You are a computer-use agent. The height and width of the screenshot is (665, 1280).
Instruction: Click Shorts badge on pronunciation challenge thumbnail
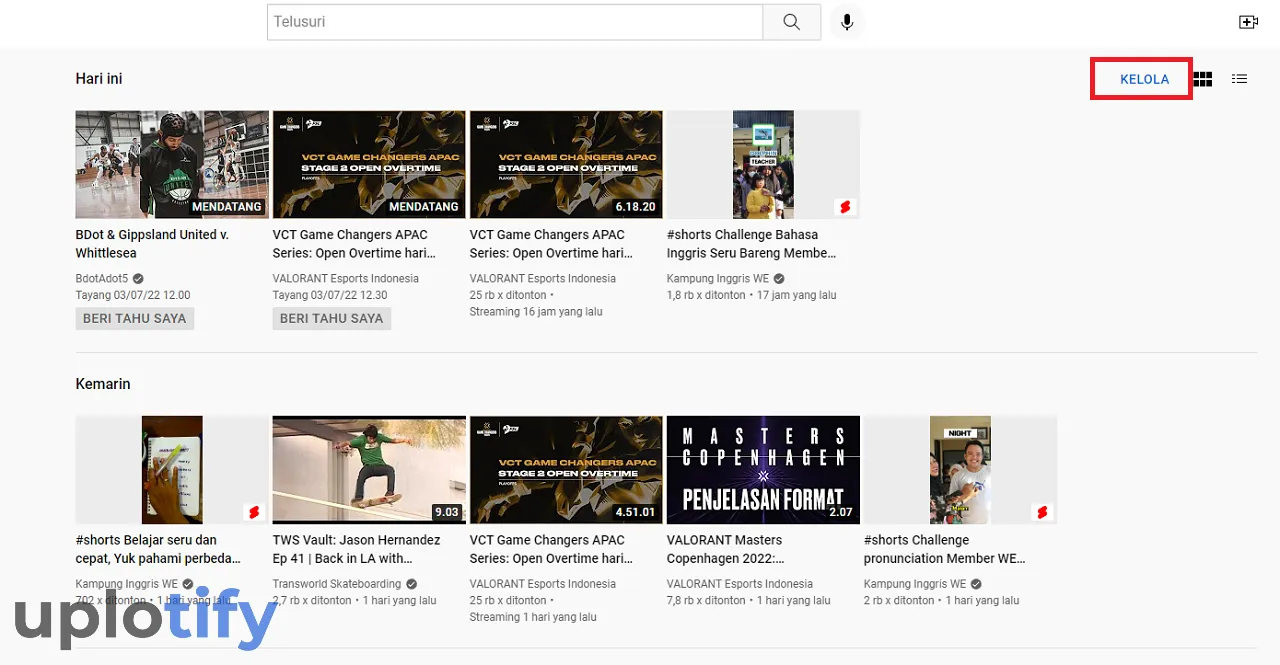[1042, 512]
